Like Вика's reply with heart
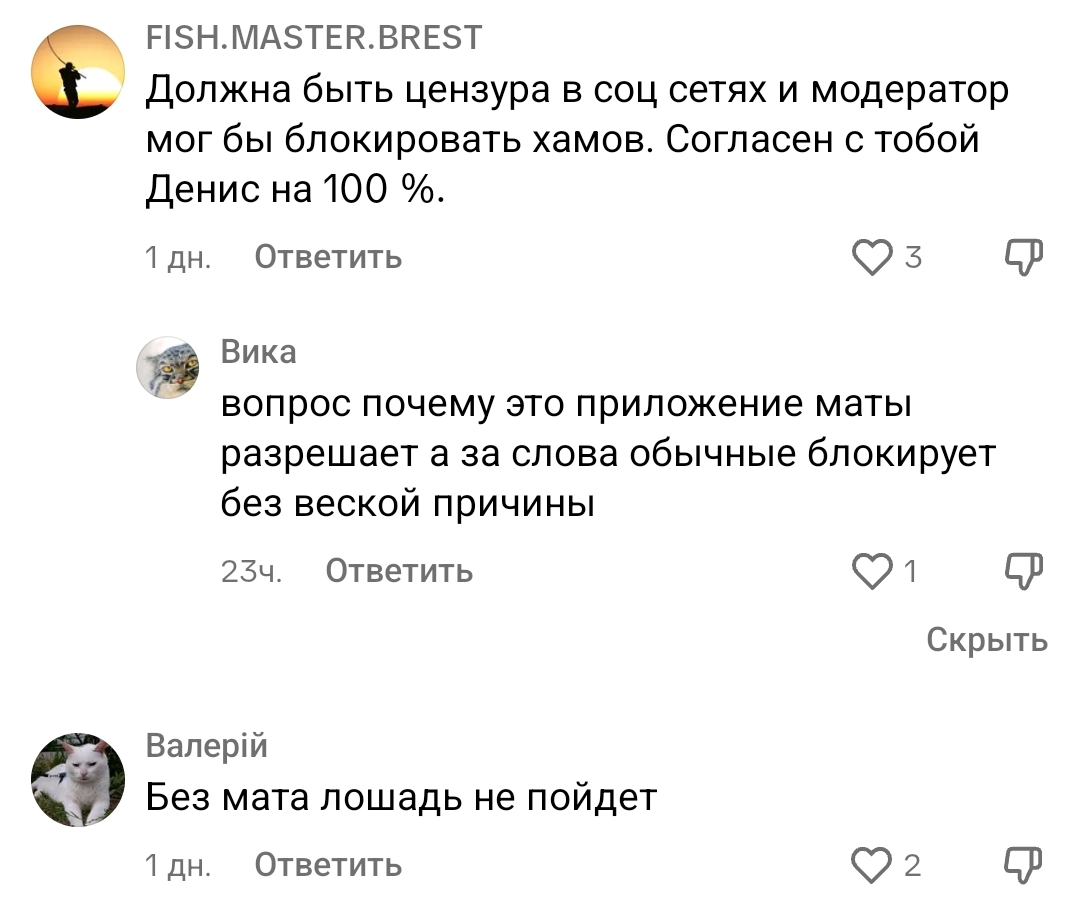Image resolution: width=1080 pixels, height=910 pixels. pyautogui.click(x=872, y=571)
